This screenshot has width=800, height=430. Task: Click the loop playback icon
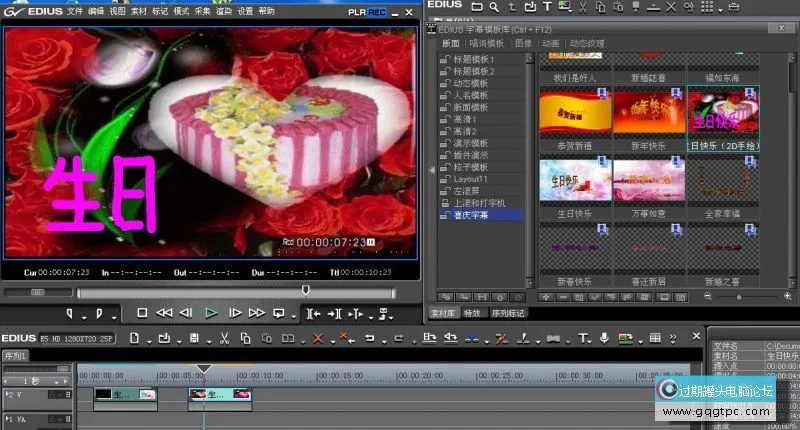(x=279, y=313)
